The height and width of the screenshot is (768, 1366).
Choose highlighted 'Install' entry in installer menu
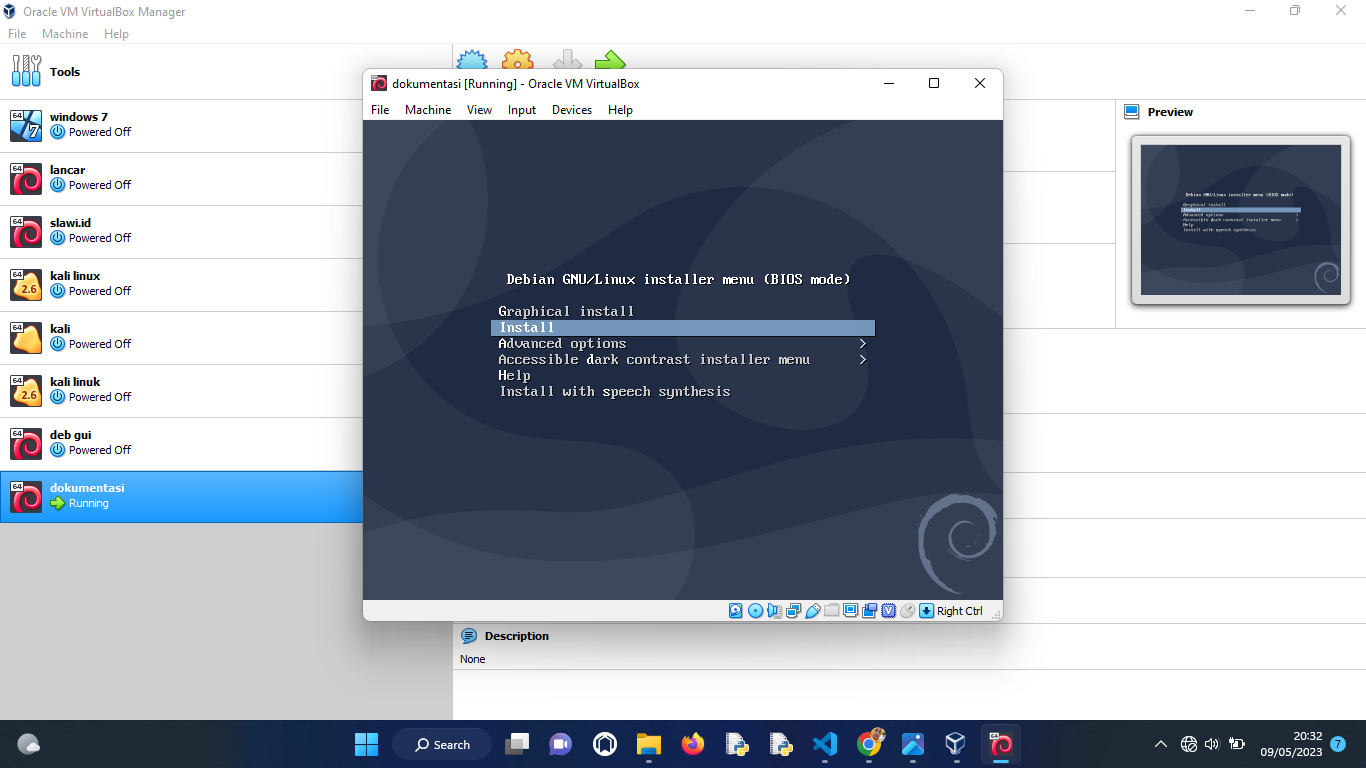pyautogui.click(x=683, y=328)
